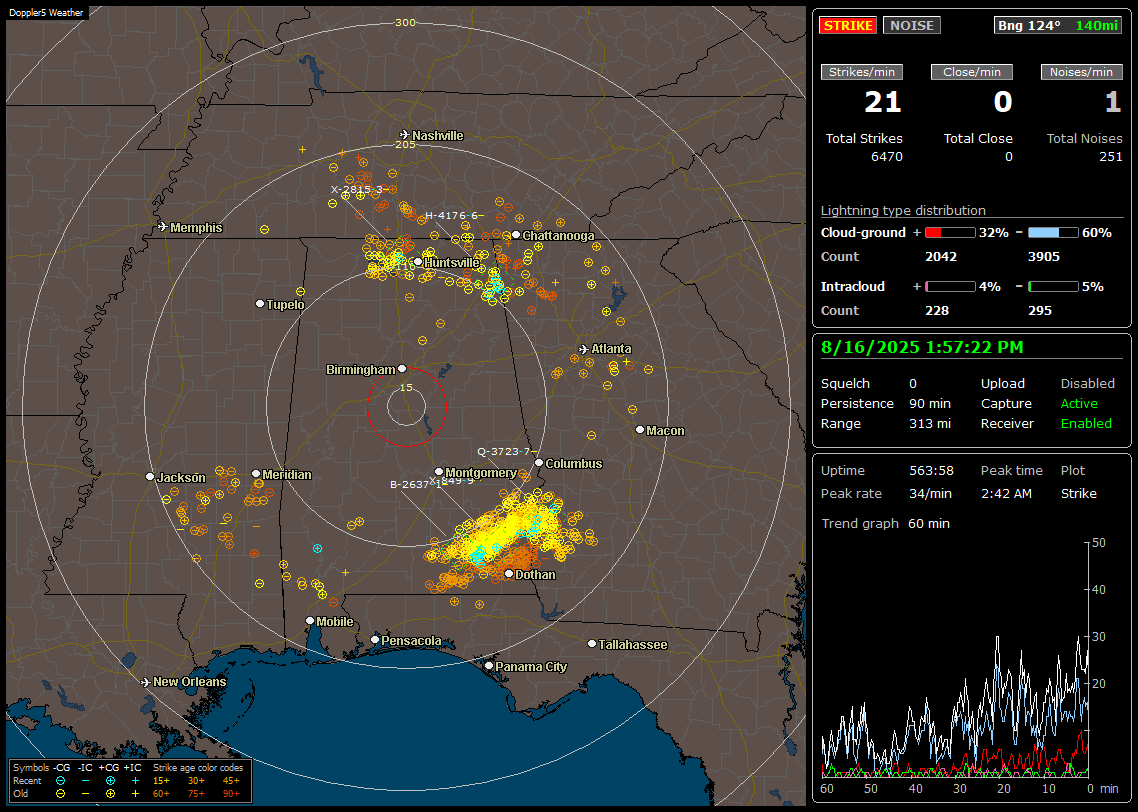Click the negative cloud-ground blue percentage bar
Screen dimensions: 1138x812
pyautogui.click(x=1053, y=233)
